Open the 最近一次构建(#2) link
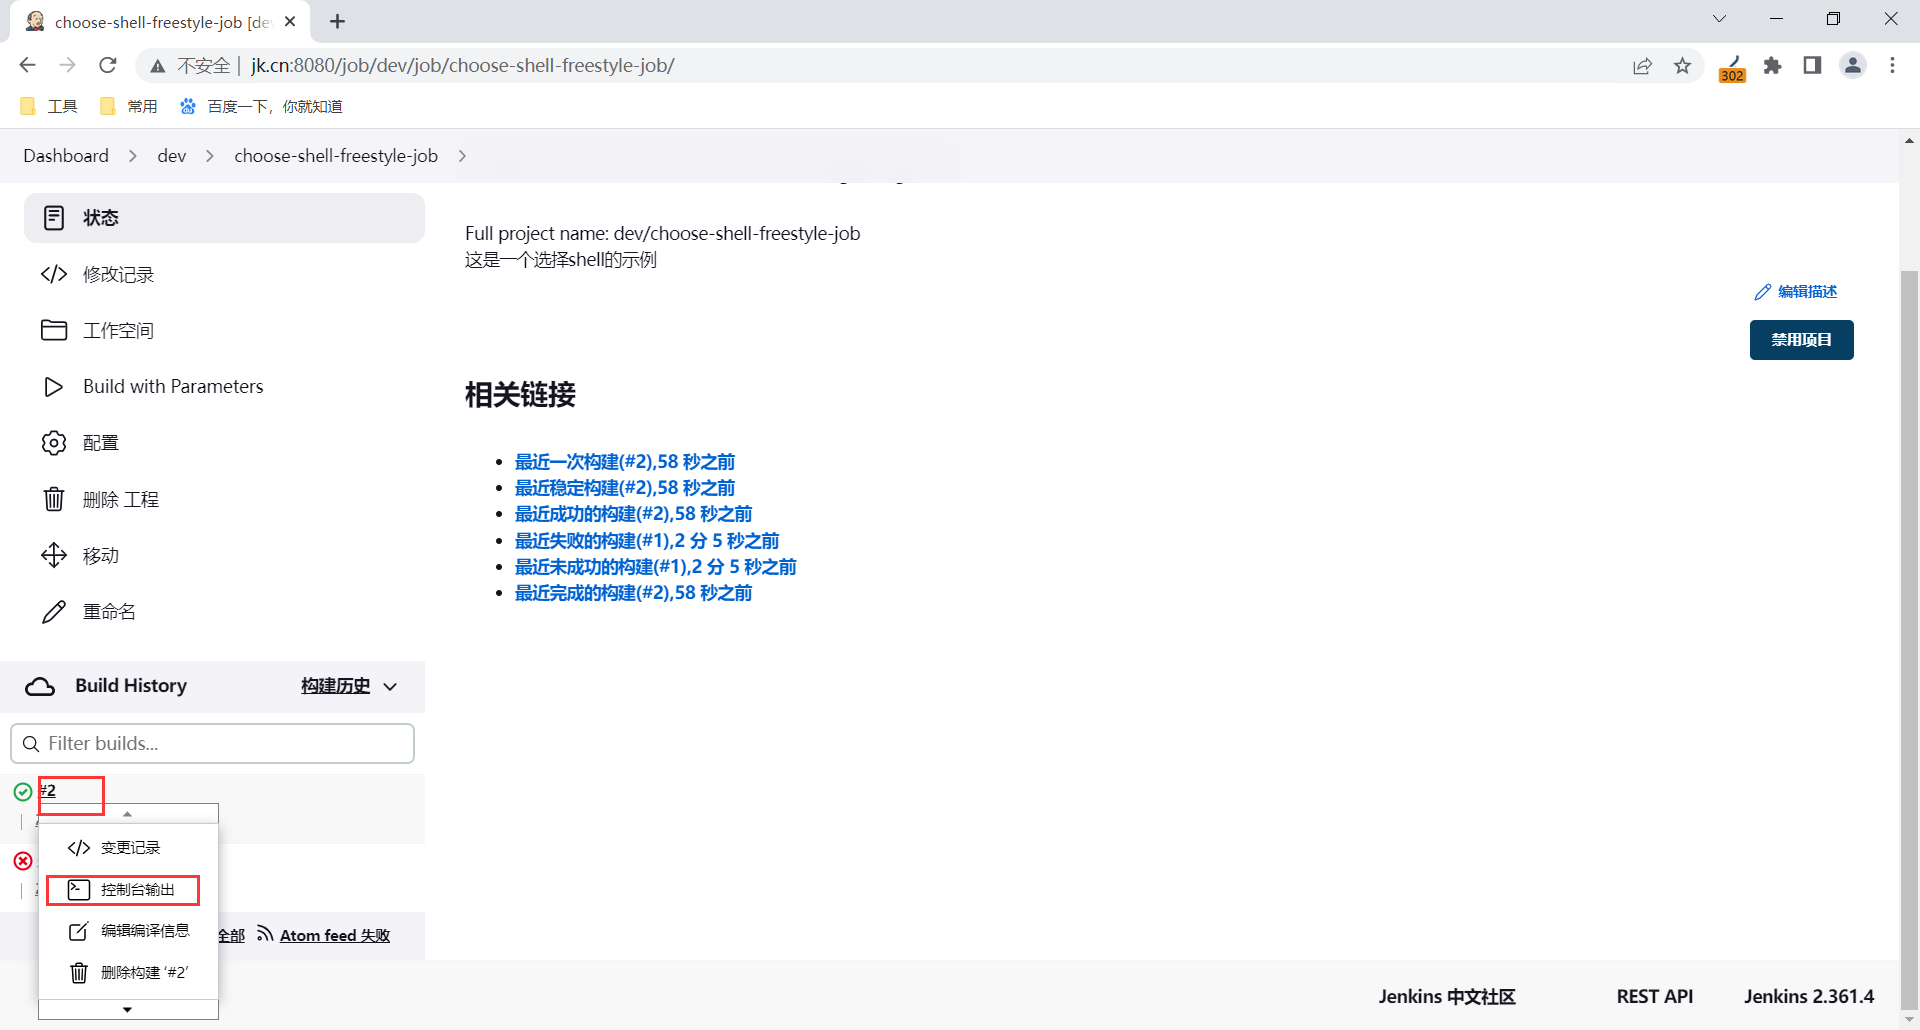 625,462
